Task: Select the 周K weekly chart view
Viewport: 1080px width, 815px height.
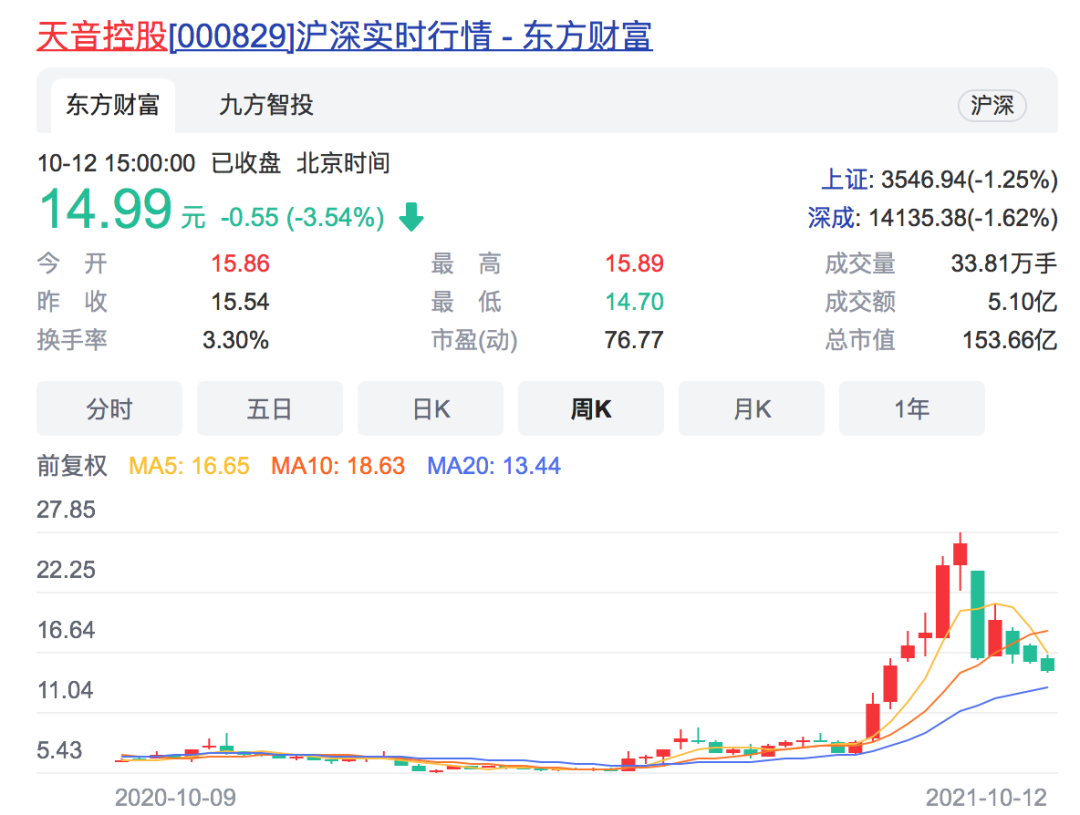Action: pyautogui.click(x=590, y=408)
